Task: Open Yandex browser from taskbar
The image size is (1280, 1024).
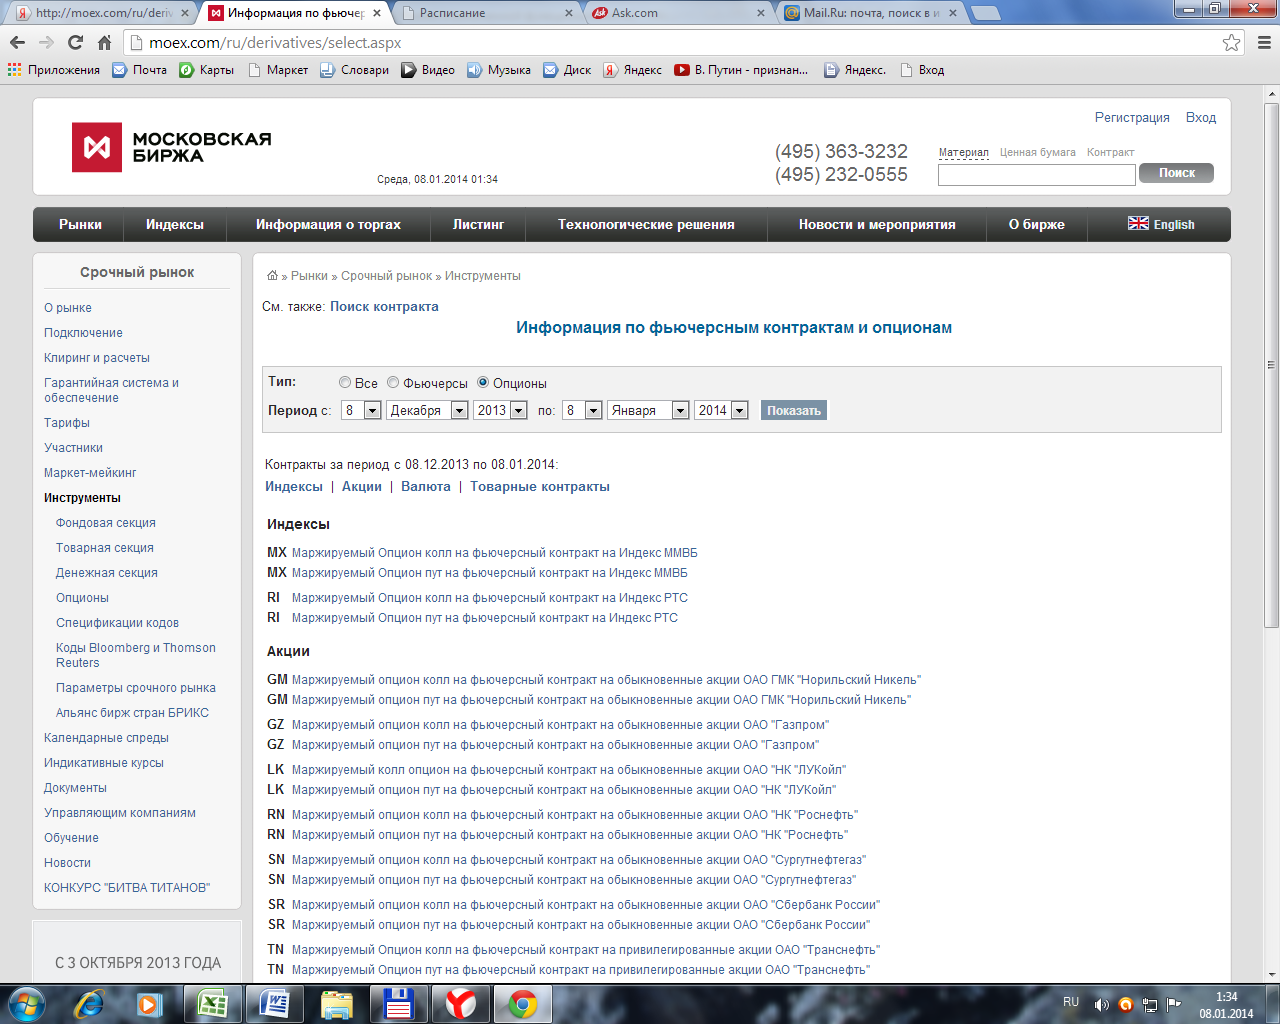Action: [x=460, y=1004]
